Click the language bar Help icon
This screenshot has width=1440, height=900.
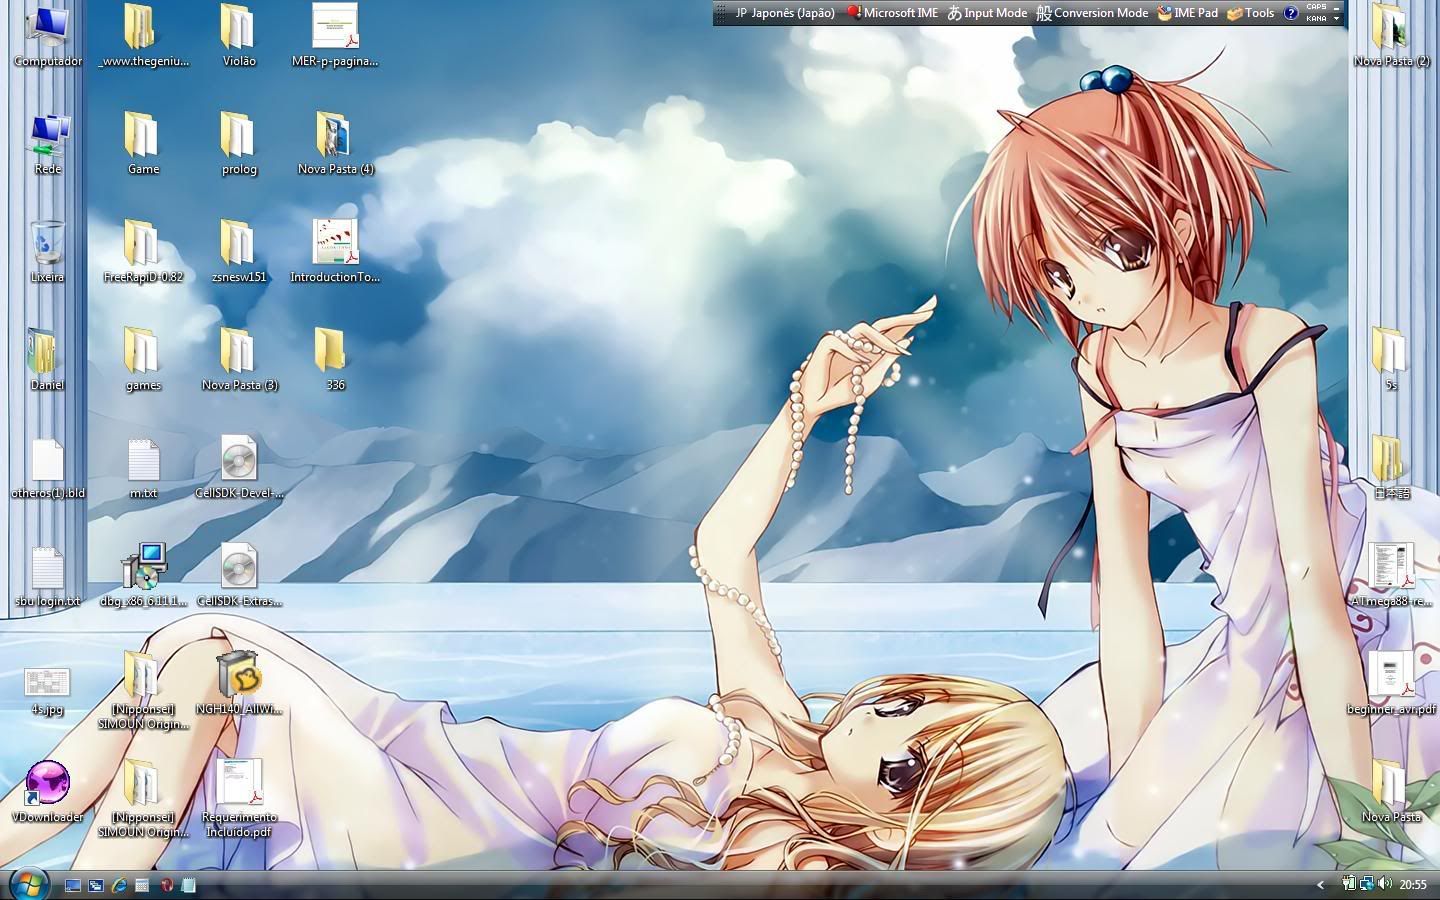click(x=1291, y=13)
